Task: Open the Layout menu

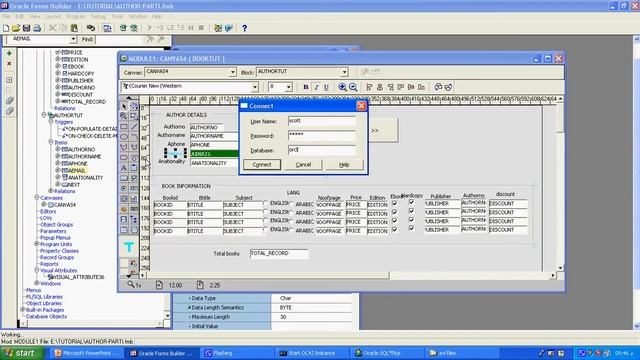Action: click(x=53, y=16)
